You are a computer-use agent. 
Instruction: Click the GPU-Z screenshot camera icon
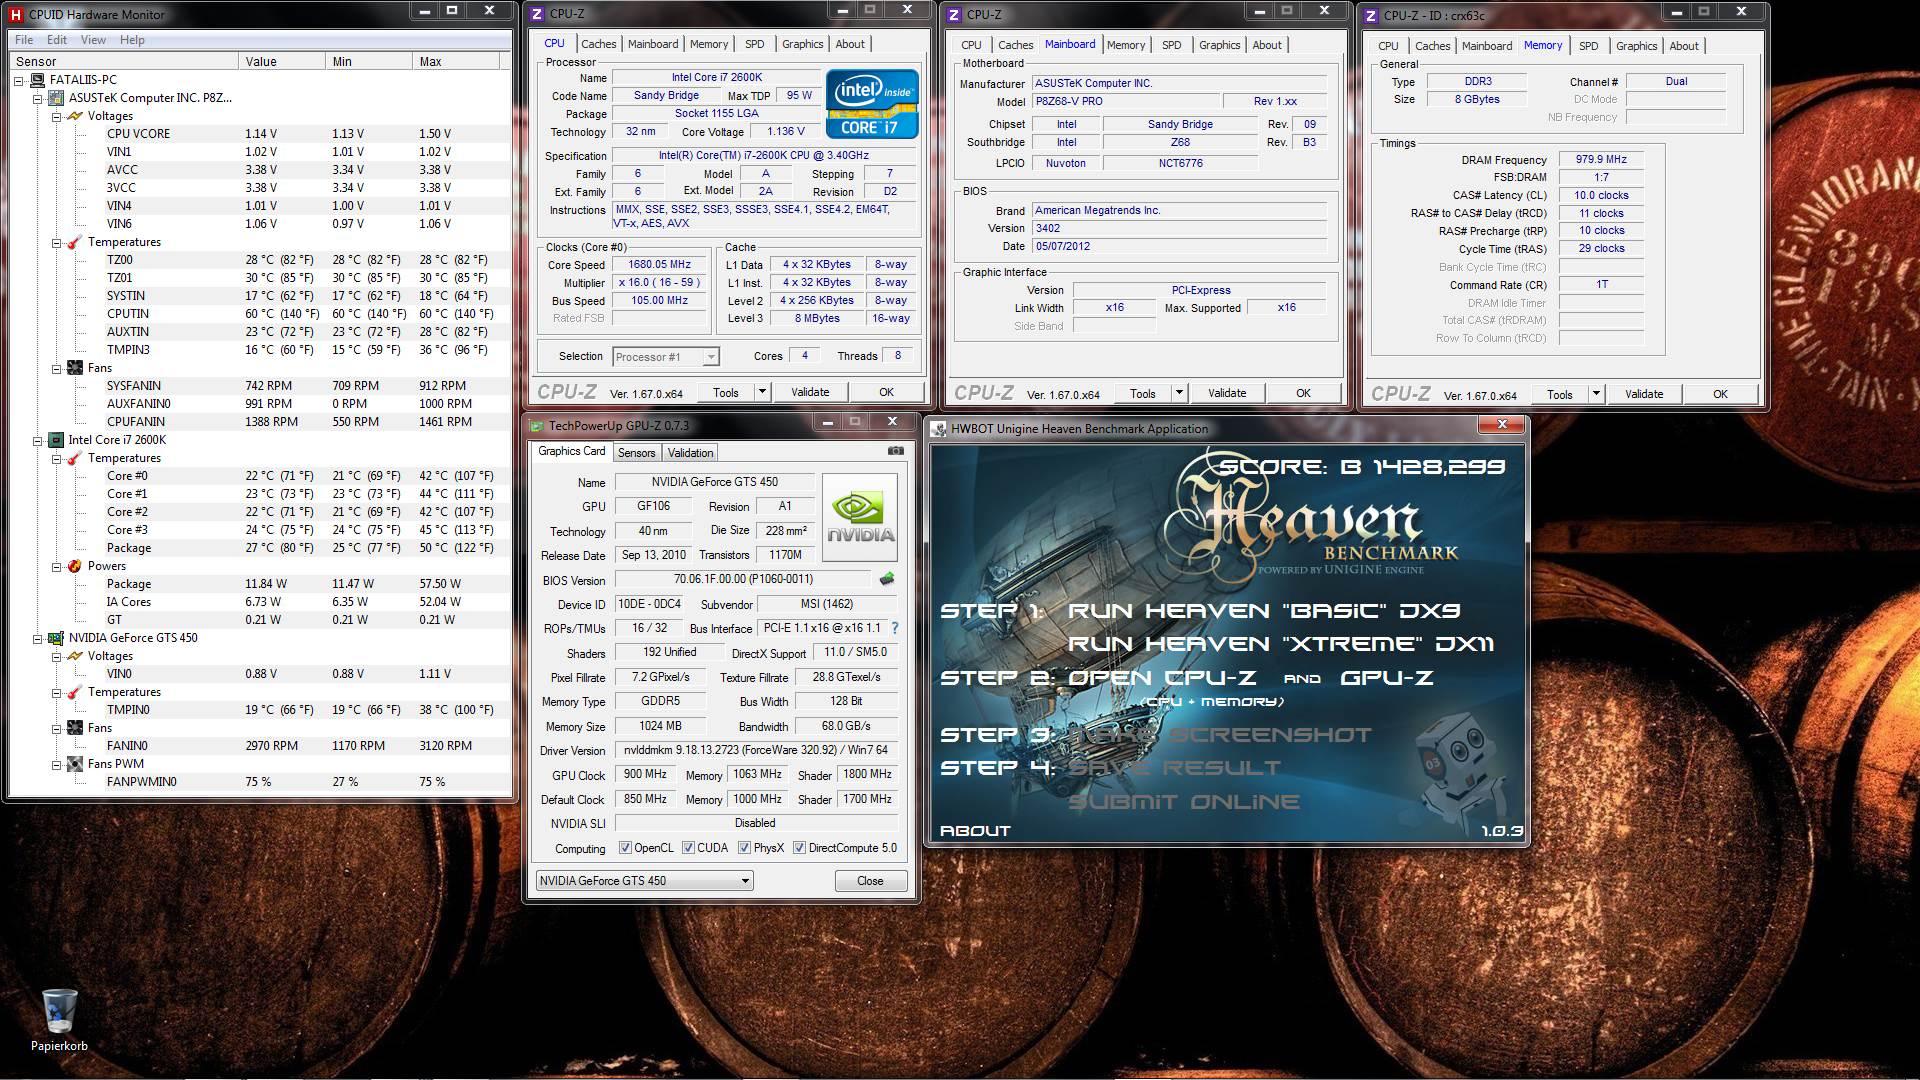point(895,451)
